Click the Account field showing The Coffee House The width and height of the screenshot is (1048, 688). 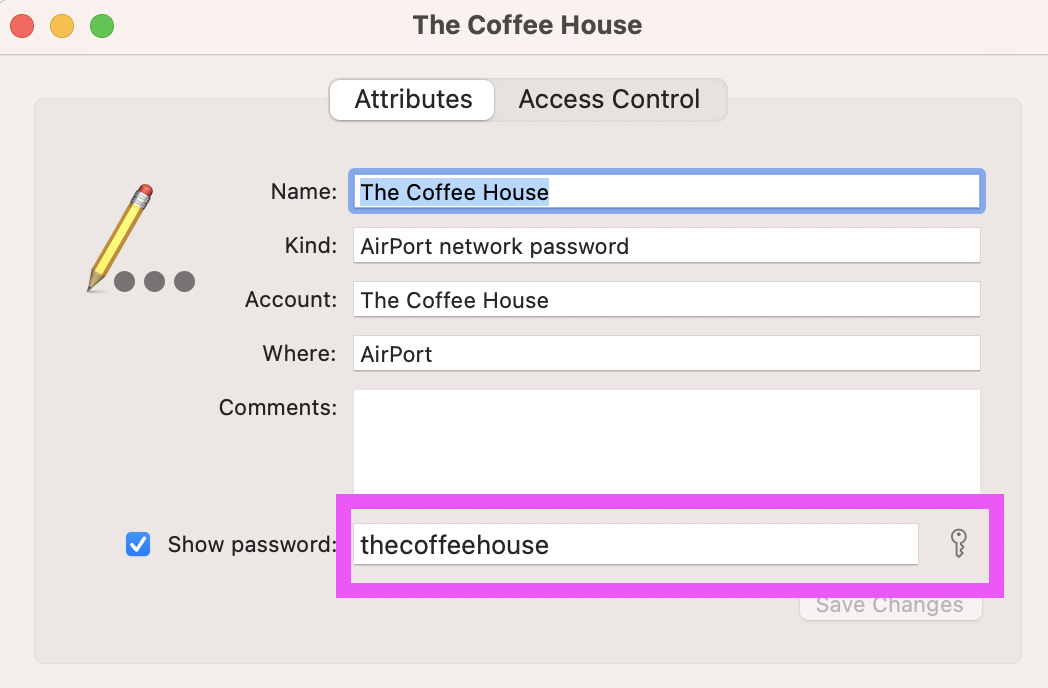coord(666,300)
